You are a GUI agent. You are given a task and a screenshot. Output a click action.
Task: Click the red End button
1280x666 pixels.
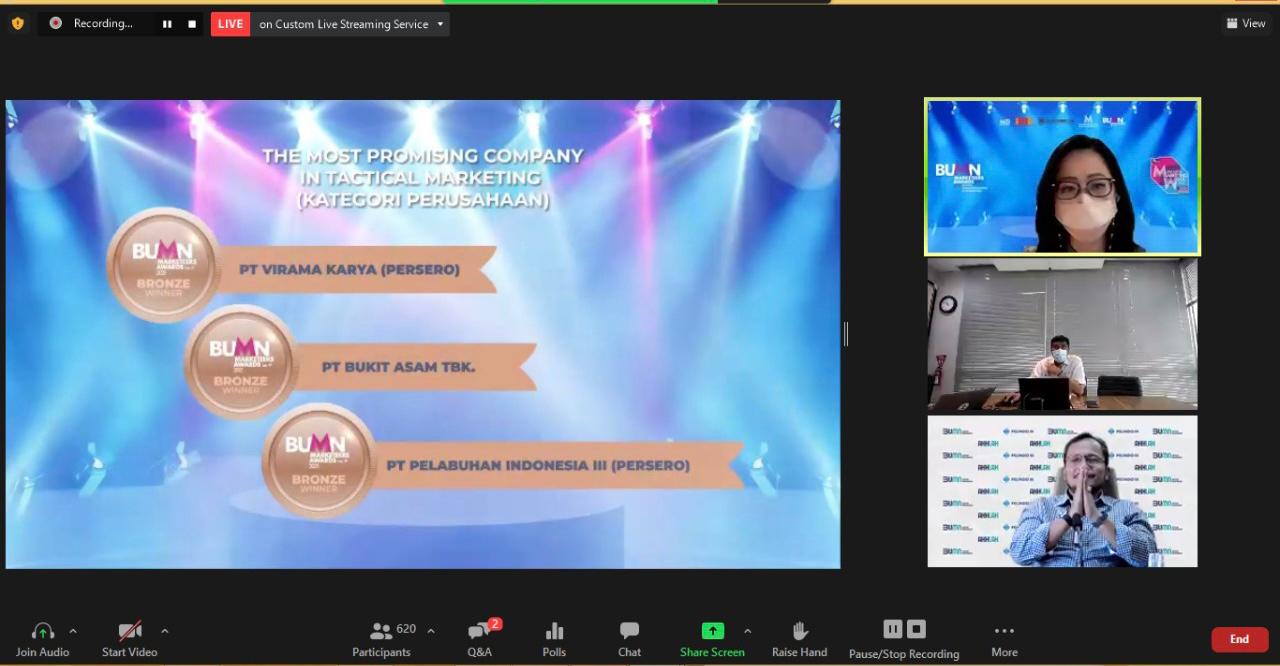click(1239, 639)
